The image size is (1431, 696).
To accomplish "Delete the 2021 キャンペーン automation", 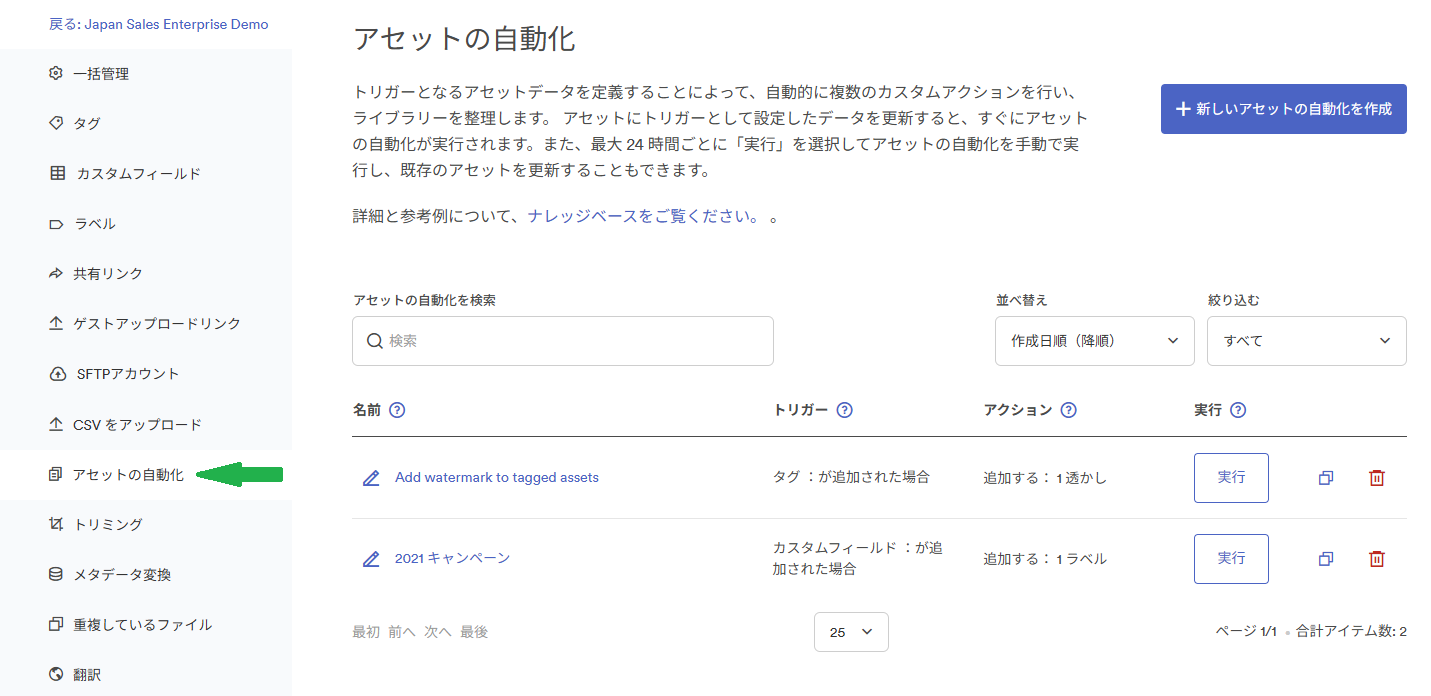I will pos(1377,559).
